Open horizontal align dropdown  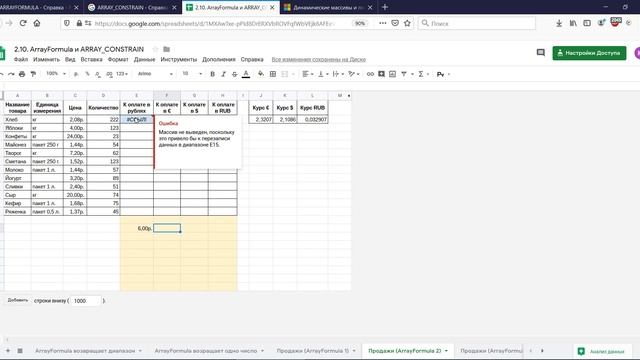[308, 74]
